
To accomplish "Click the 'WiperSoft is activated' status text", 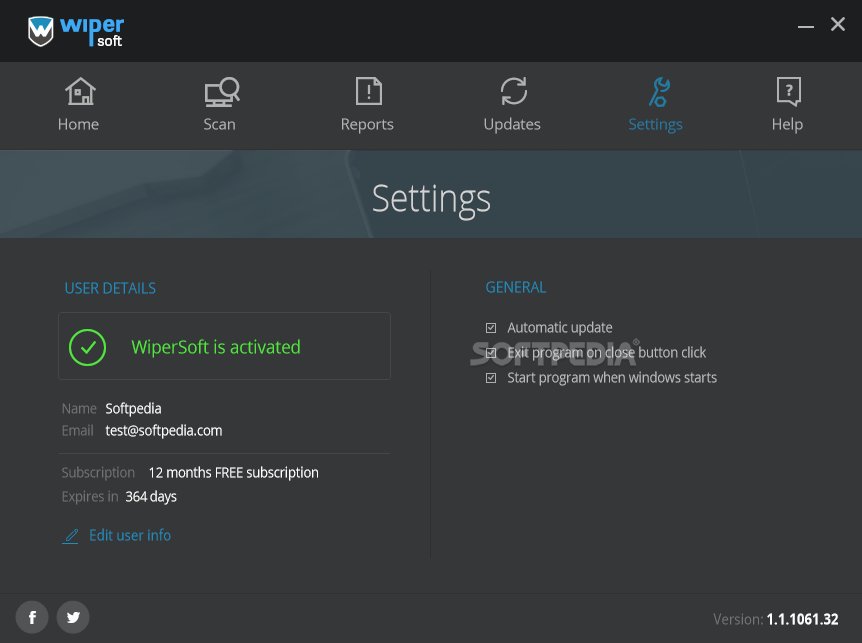I will (x=216, y=347).
